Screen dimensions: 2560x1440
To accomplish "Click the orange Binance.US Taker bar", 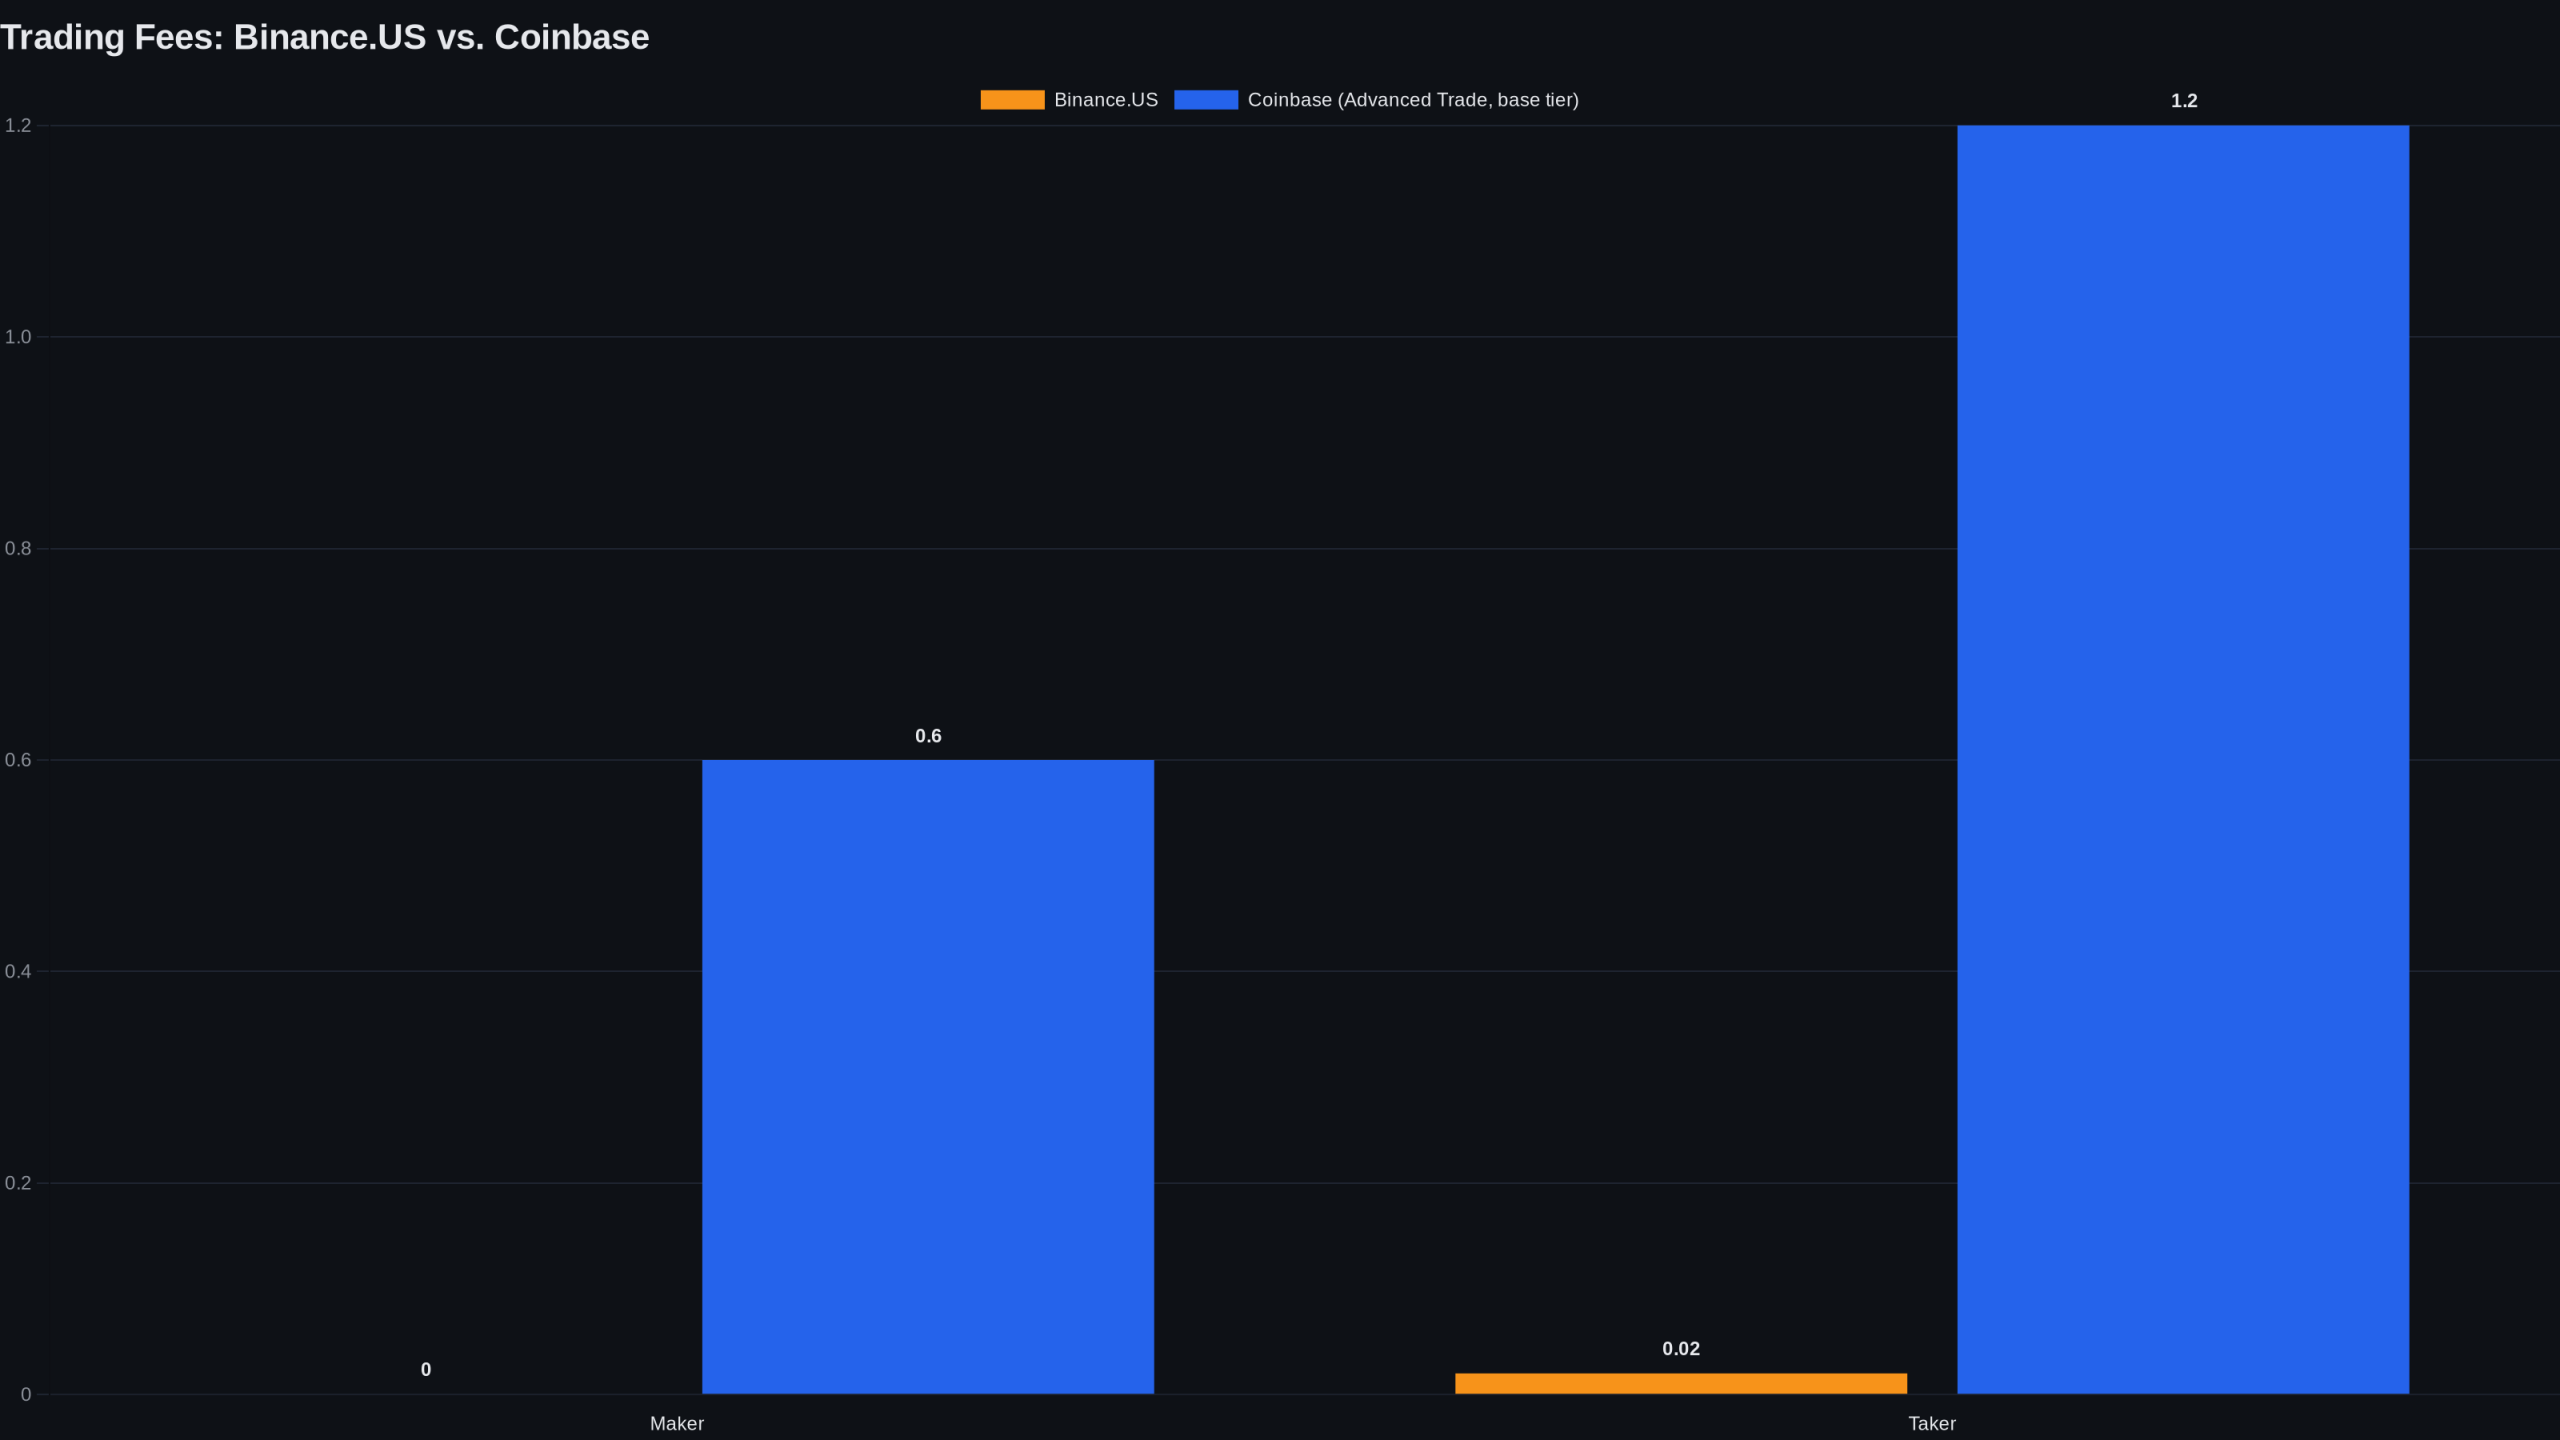I will [1681, 1383].
